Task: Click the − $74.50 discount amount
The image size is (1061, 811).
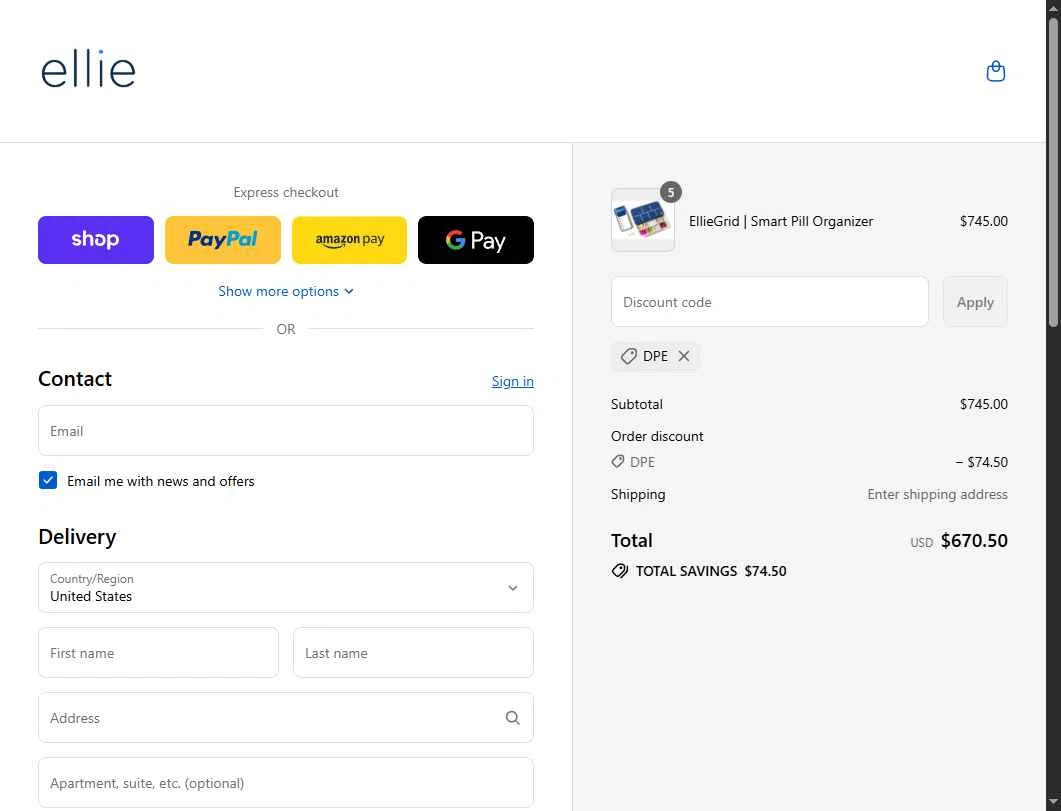Action: [981, 462]
